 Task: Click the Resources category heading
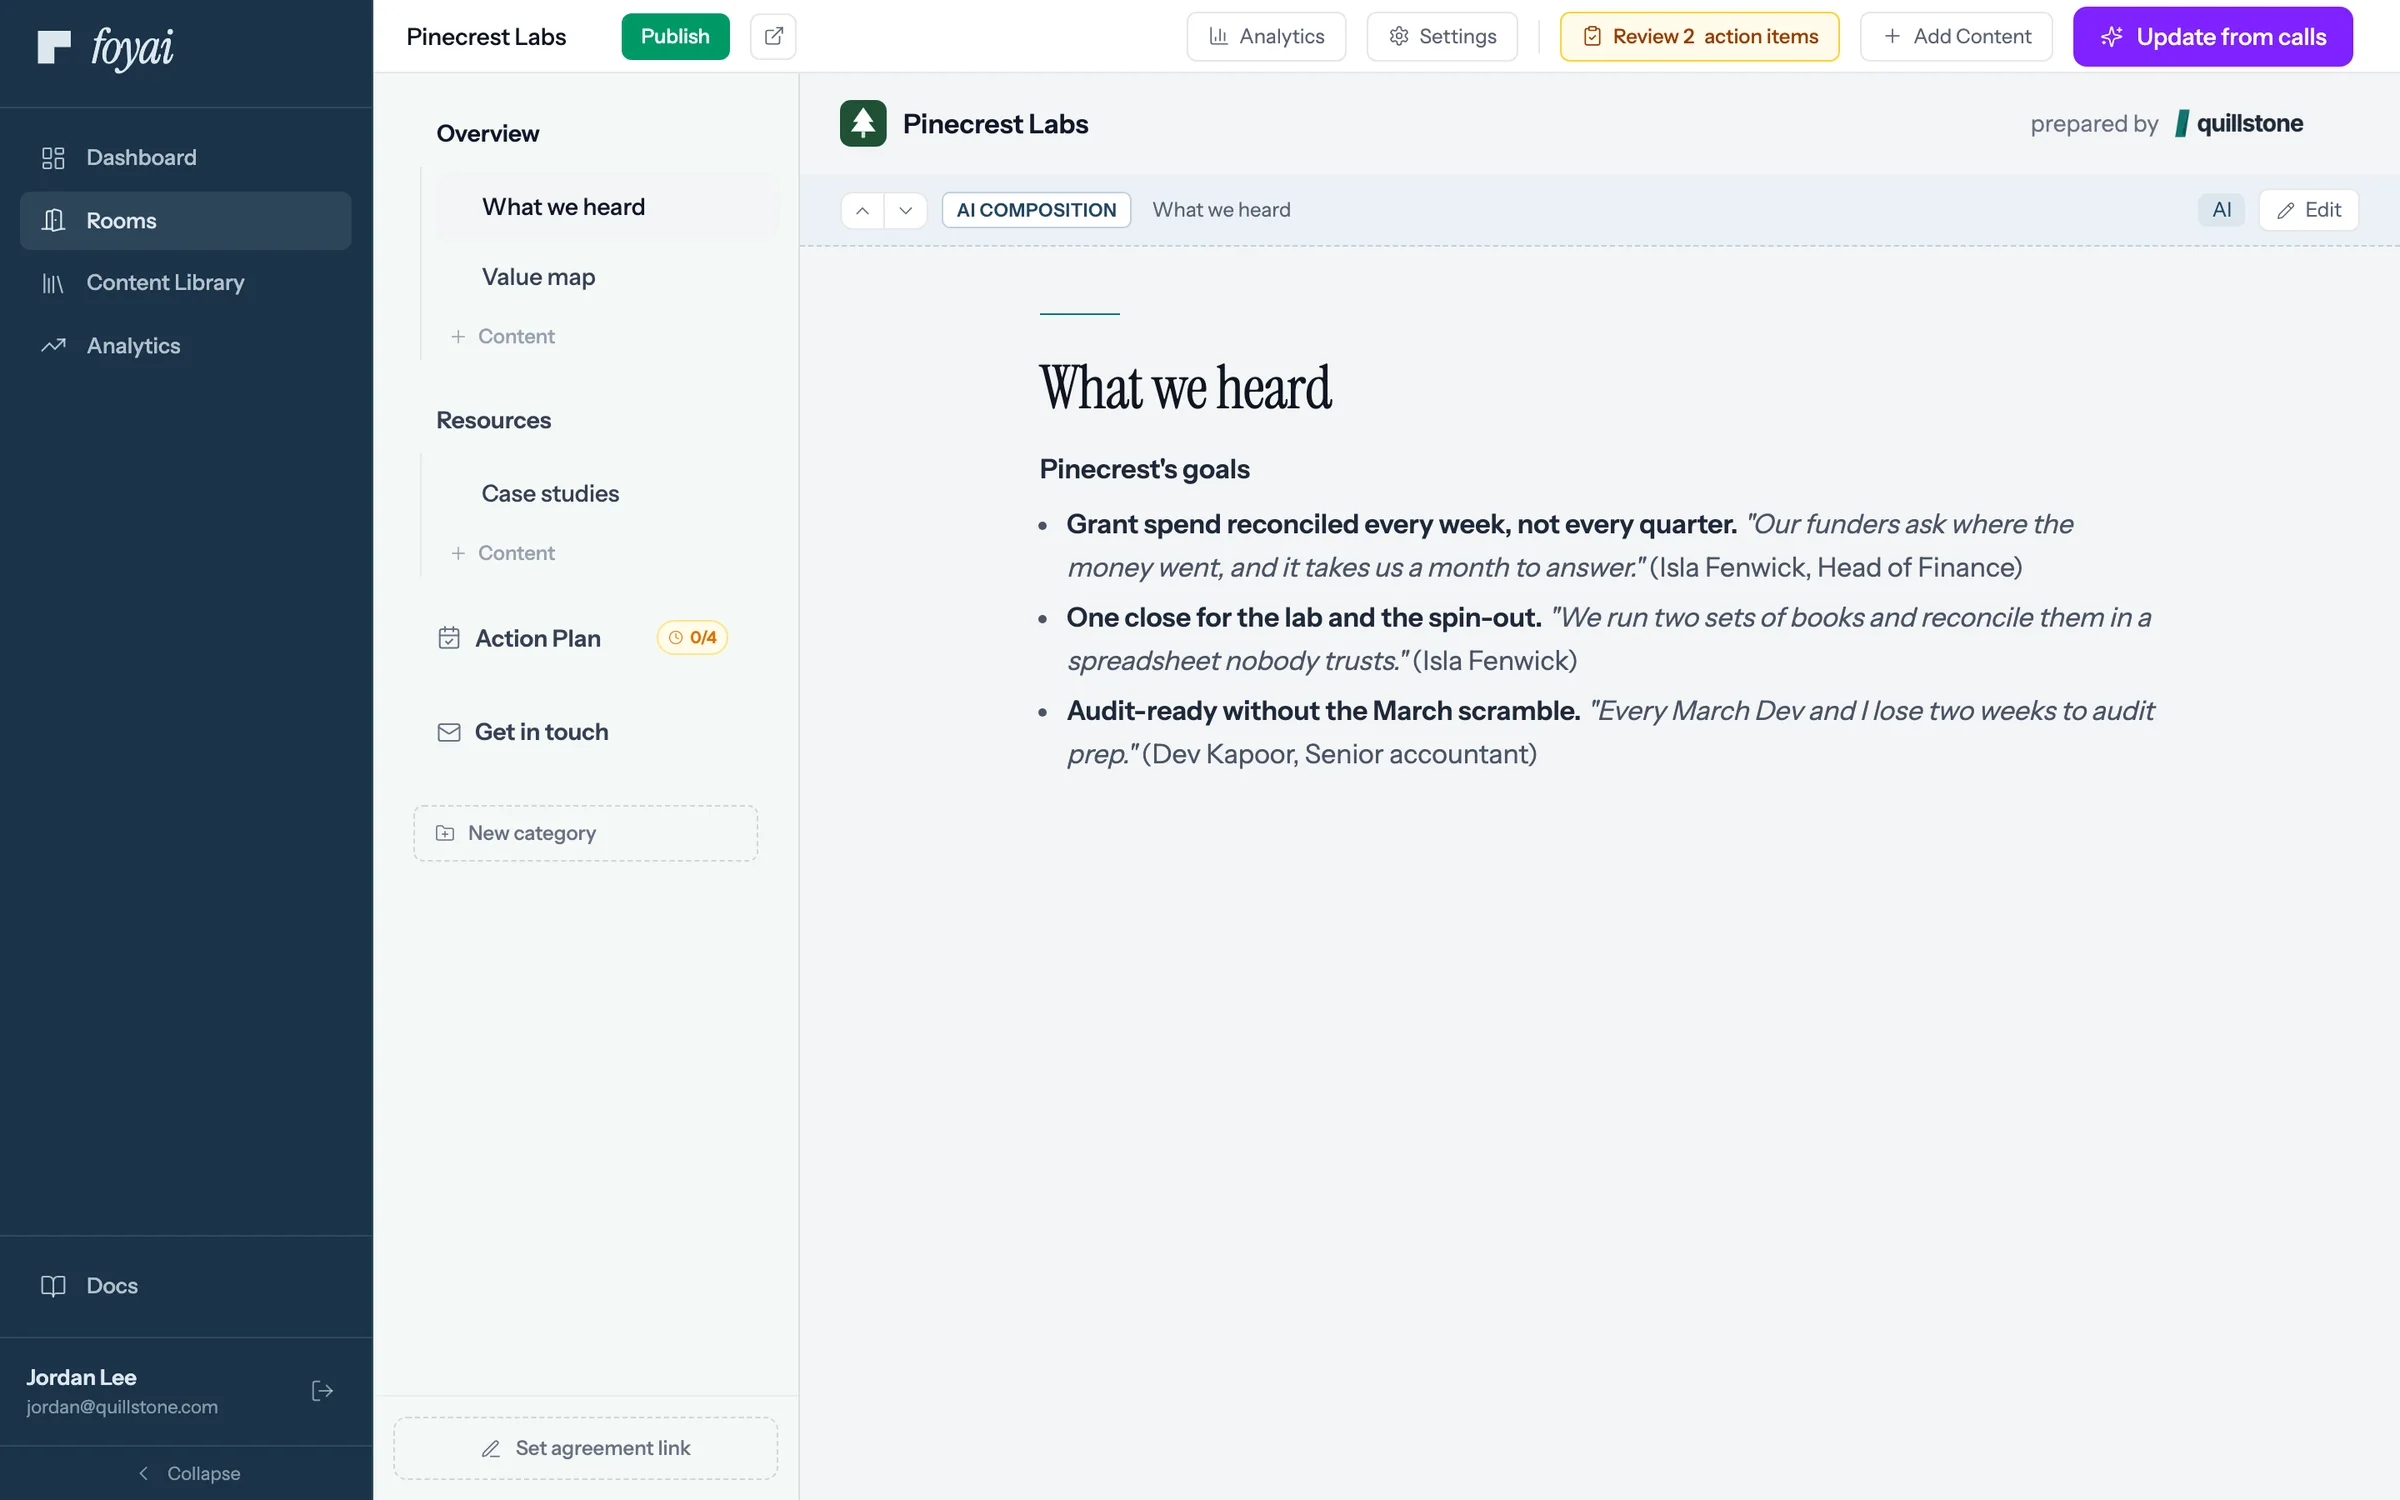494,420
